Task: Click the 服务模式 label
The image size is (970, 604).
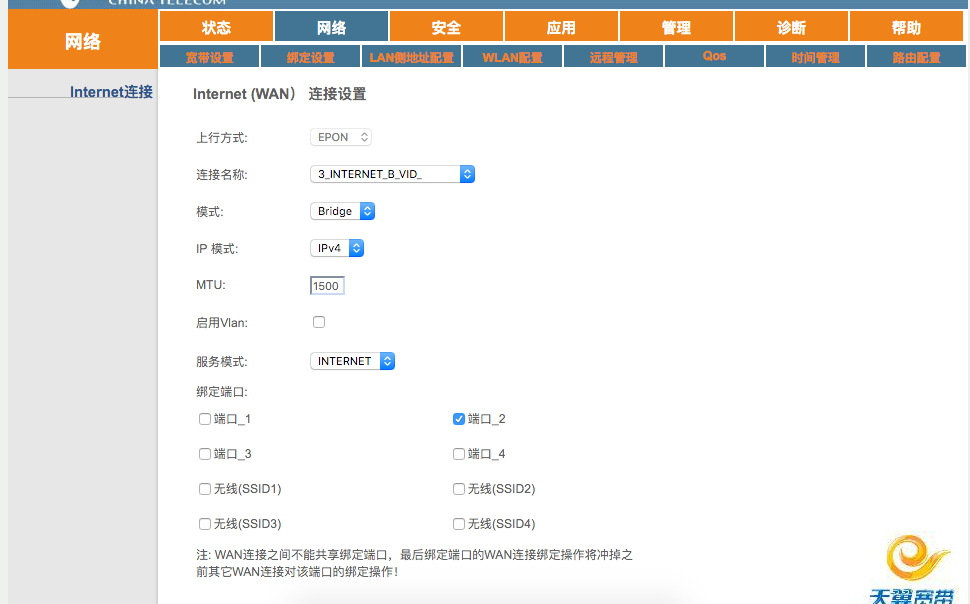Action: tap(221, 361)
